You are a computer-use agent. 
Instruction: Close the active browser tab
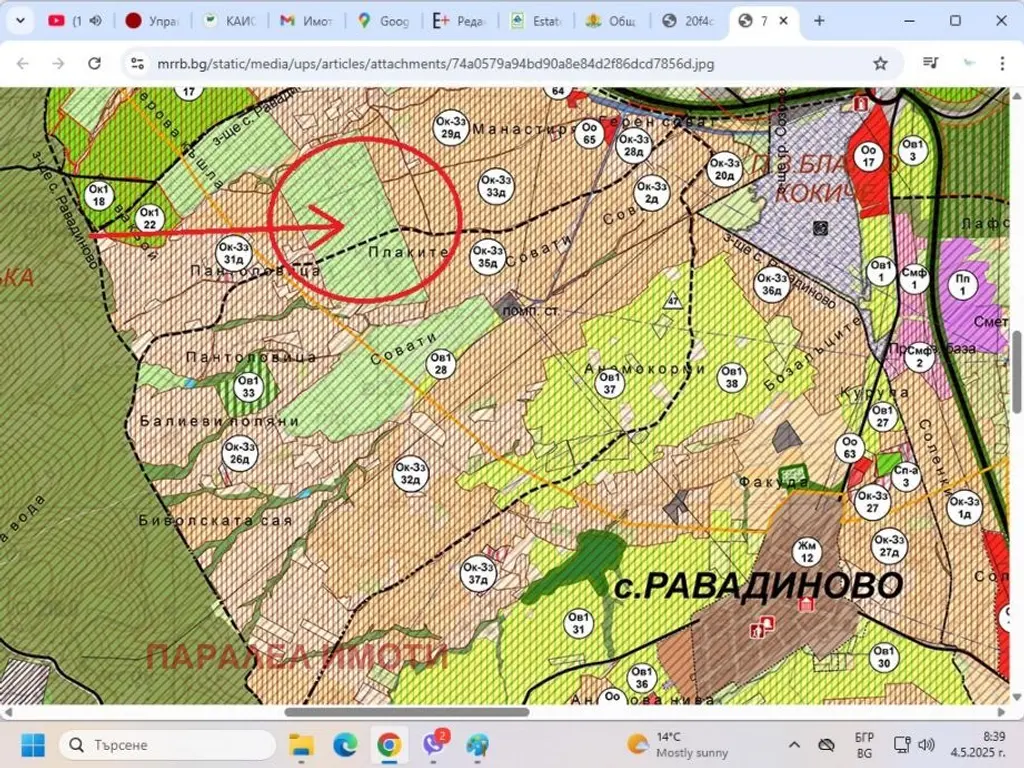coord(785,20)
